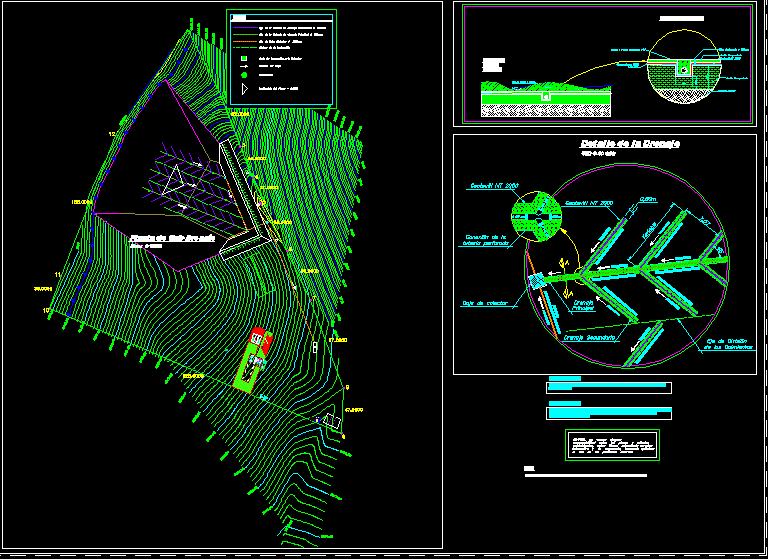Click the white arrow symbol in the legend
This screenshot has height=559, width=768.
(x=244, y=66)
